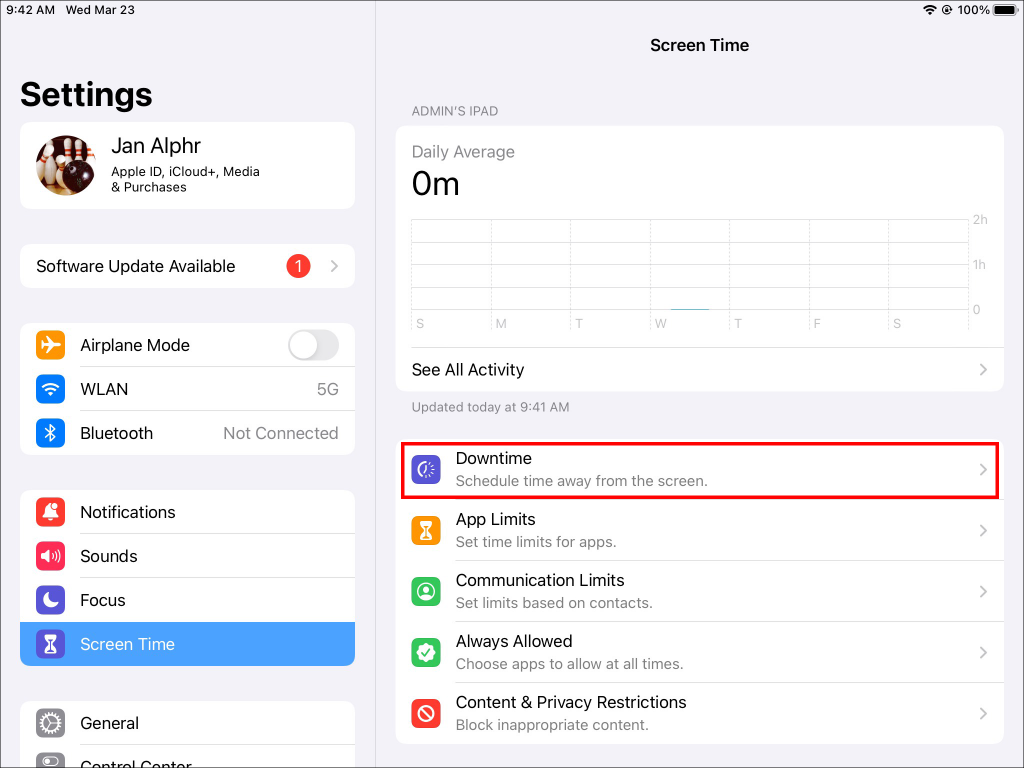Open Sounds using the speaker icon

click(50, 556)
